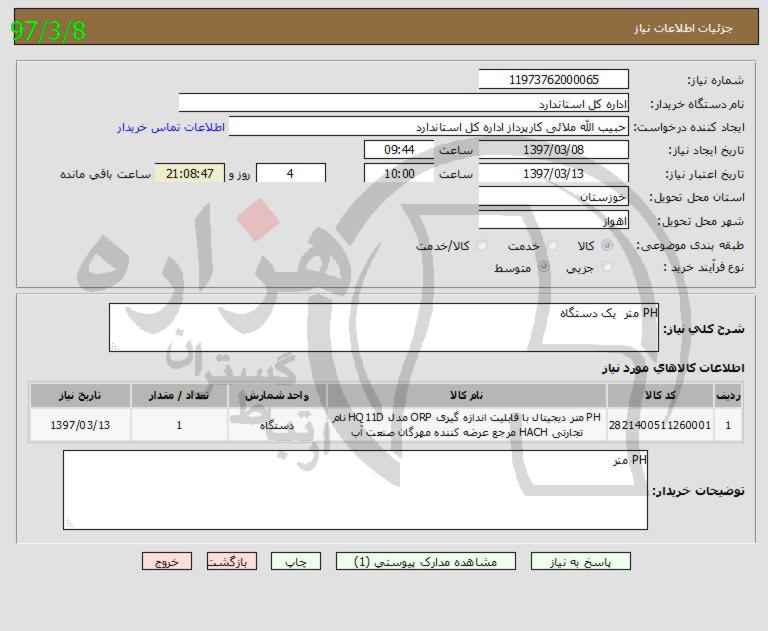
Task: Click the توضیحات خریدار text area
Action: (x=356, y=490)
